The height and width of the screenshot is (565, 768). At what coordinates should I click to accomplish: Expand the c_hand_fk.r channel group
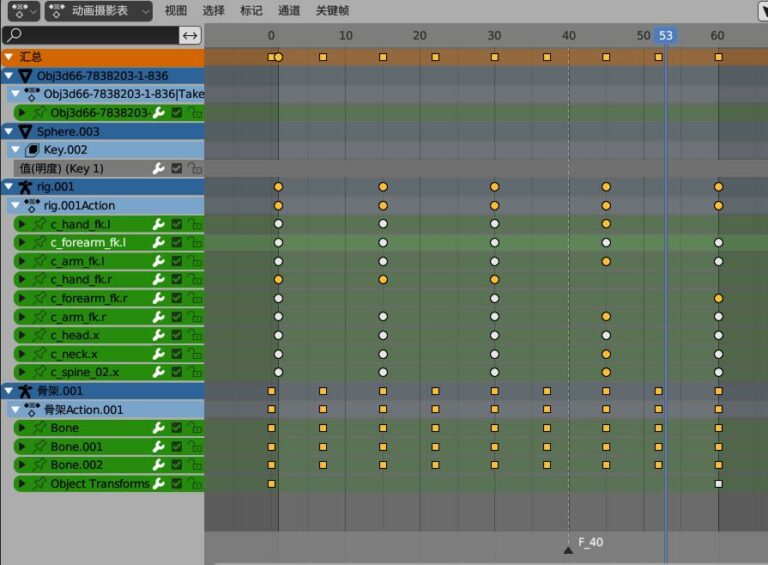[22, 280]
